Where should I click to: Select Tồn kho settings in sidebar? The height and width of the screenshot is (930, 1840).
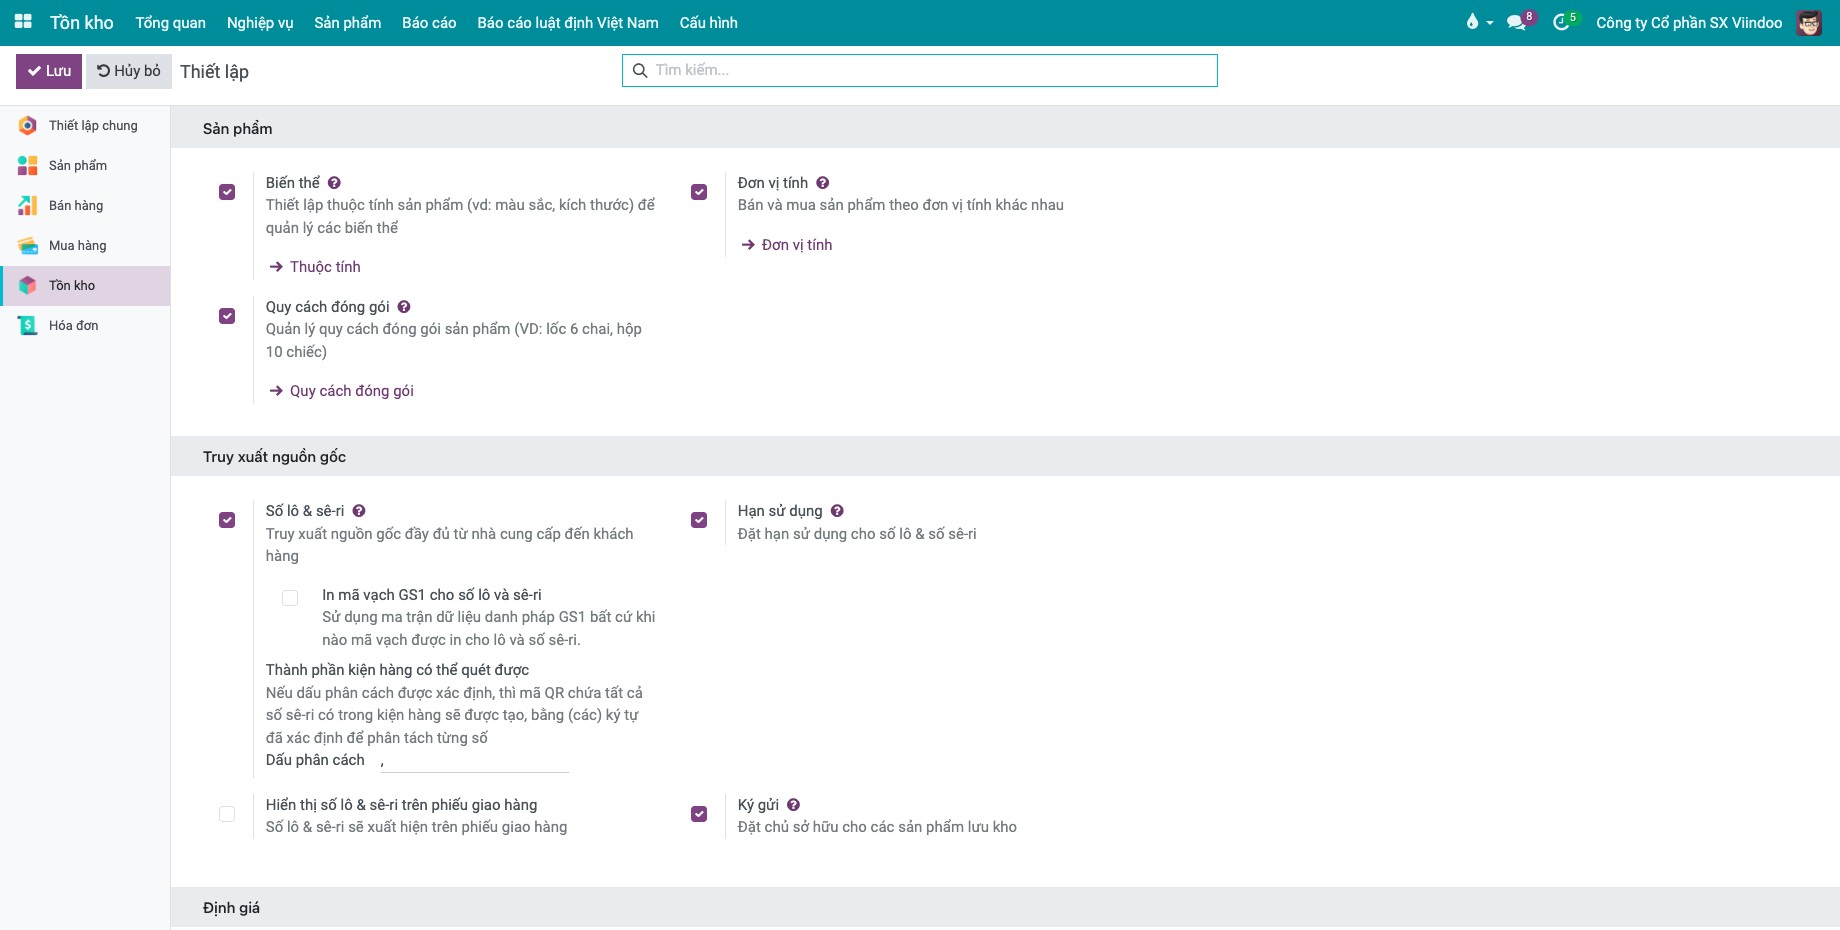tap(85, 286)
